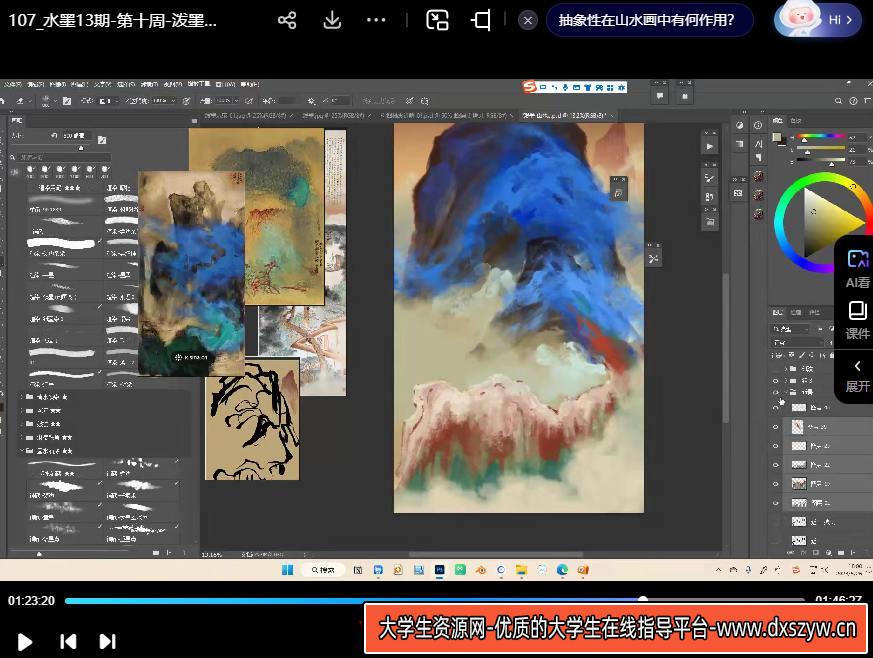Open smoothing options gear icon
Image resolution: width=873 pixels, height=658 pixels.
point(311,101)
